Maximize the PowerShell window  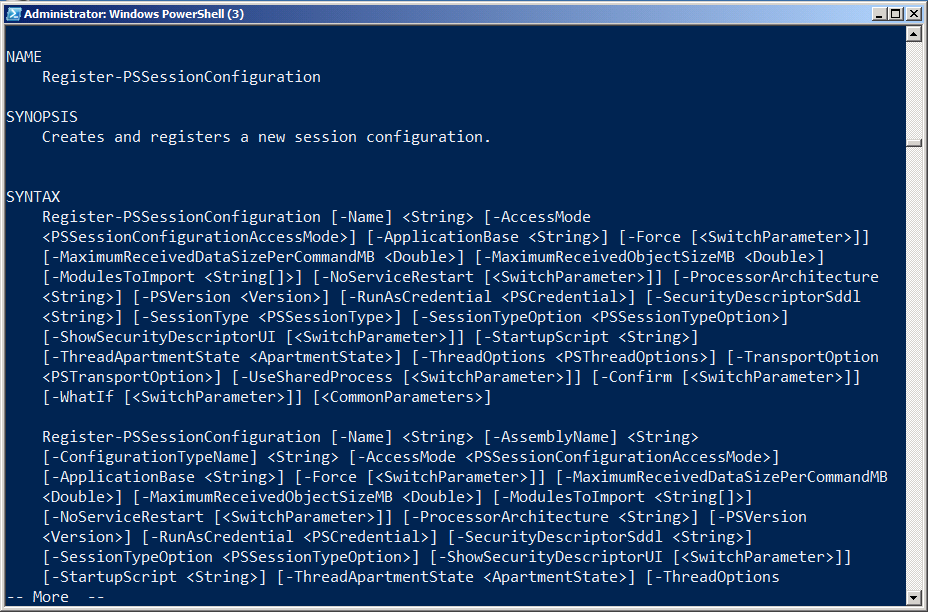tap(896, 13)
